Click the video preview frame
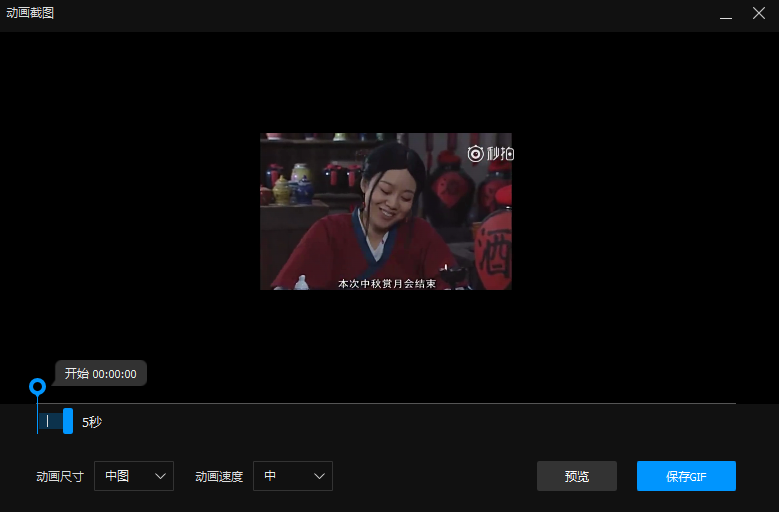This screenshot has width=779, height=512. pos(386,211)
